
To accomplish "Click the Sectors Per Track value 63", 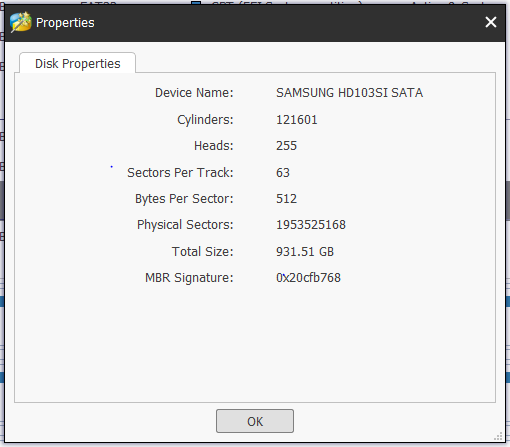I will point(283,173).
